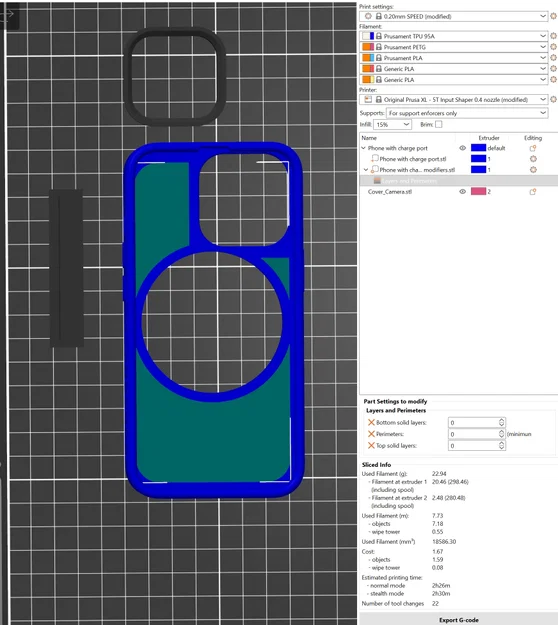Select Phone with cha... modifiers.stl row

[x=417, y=169]
